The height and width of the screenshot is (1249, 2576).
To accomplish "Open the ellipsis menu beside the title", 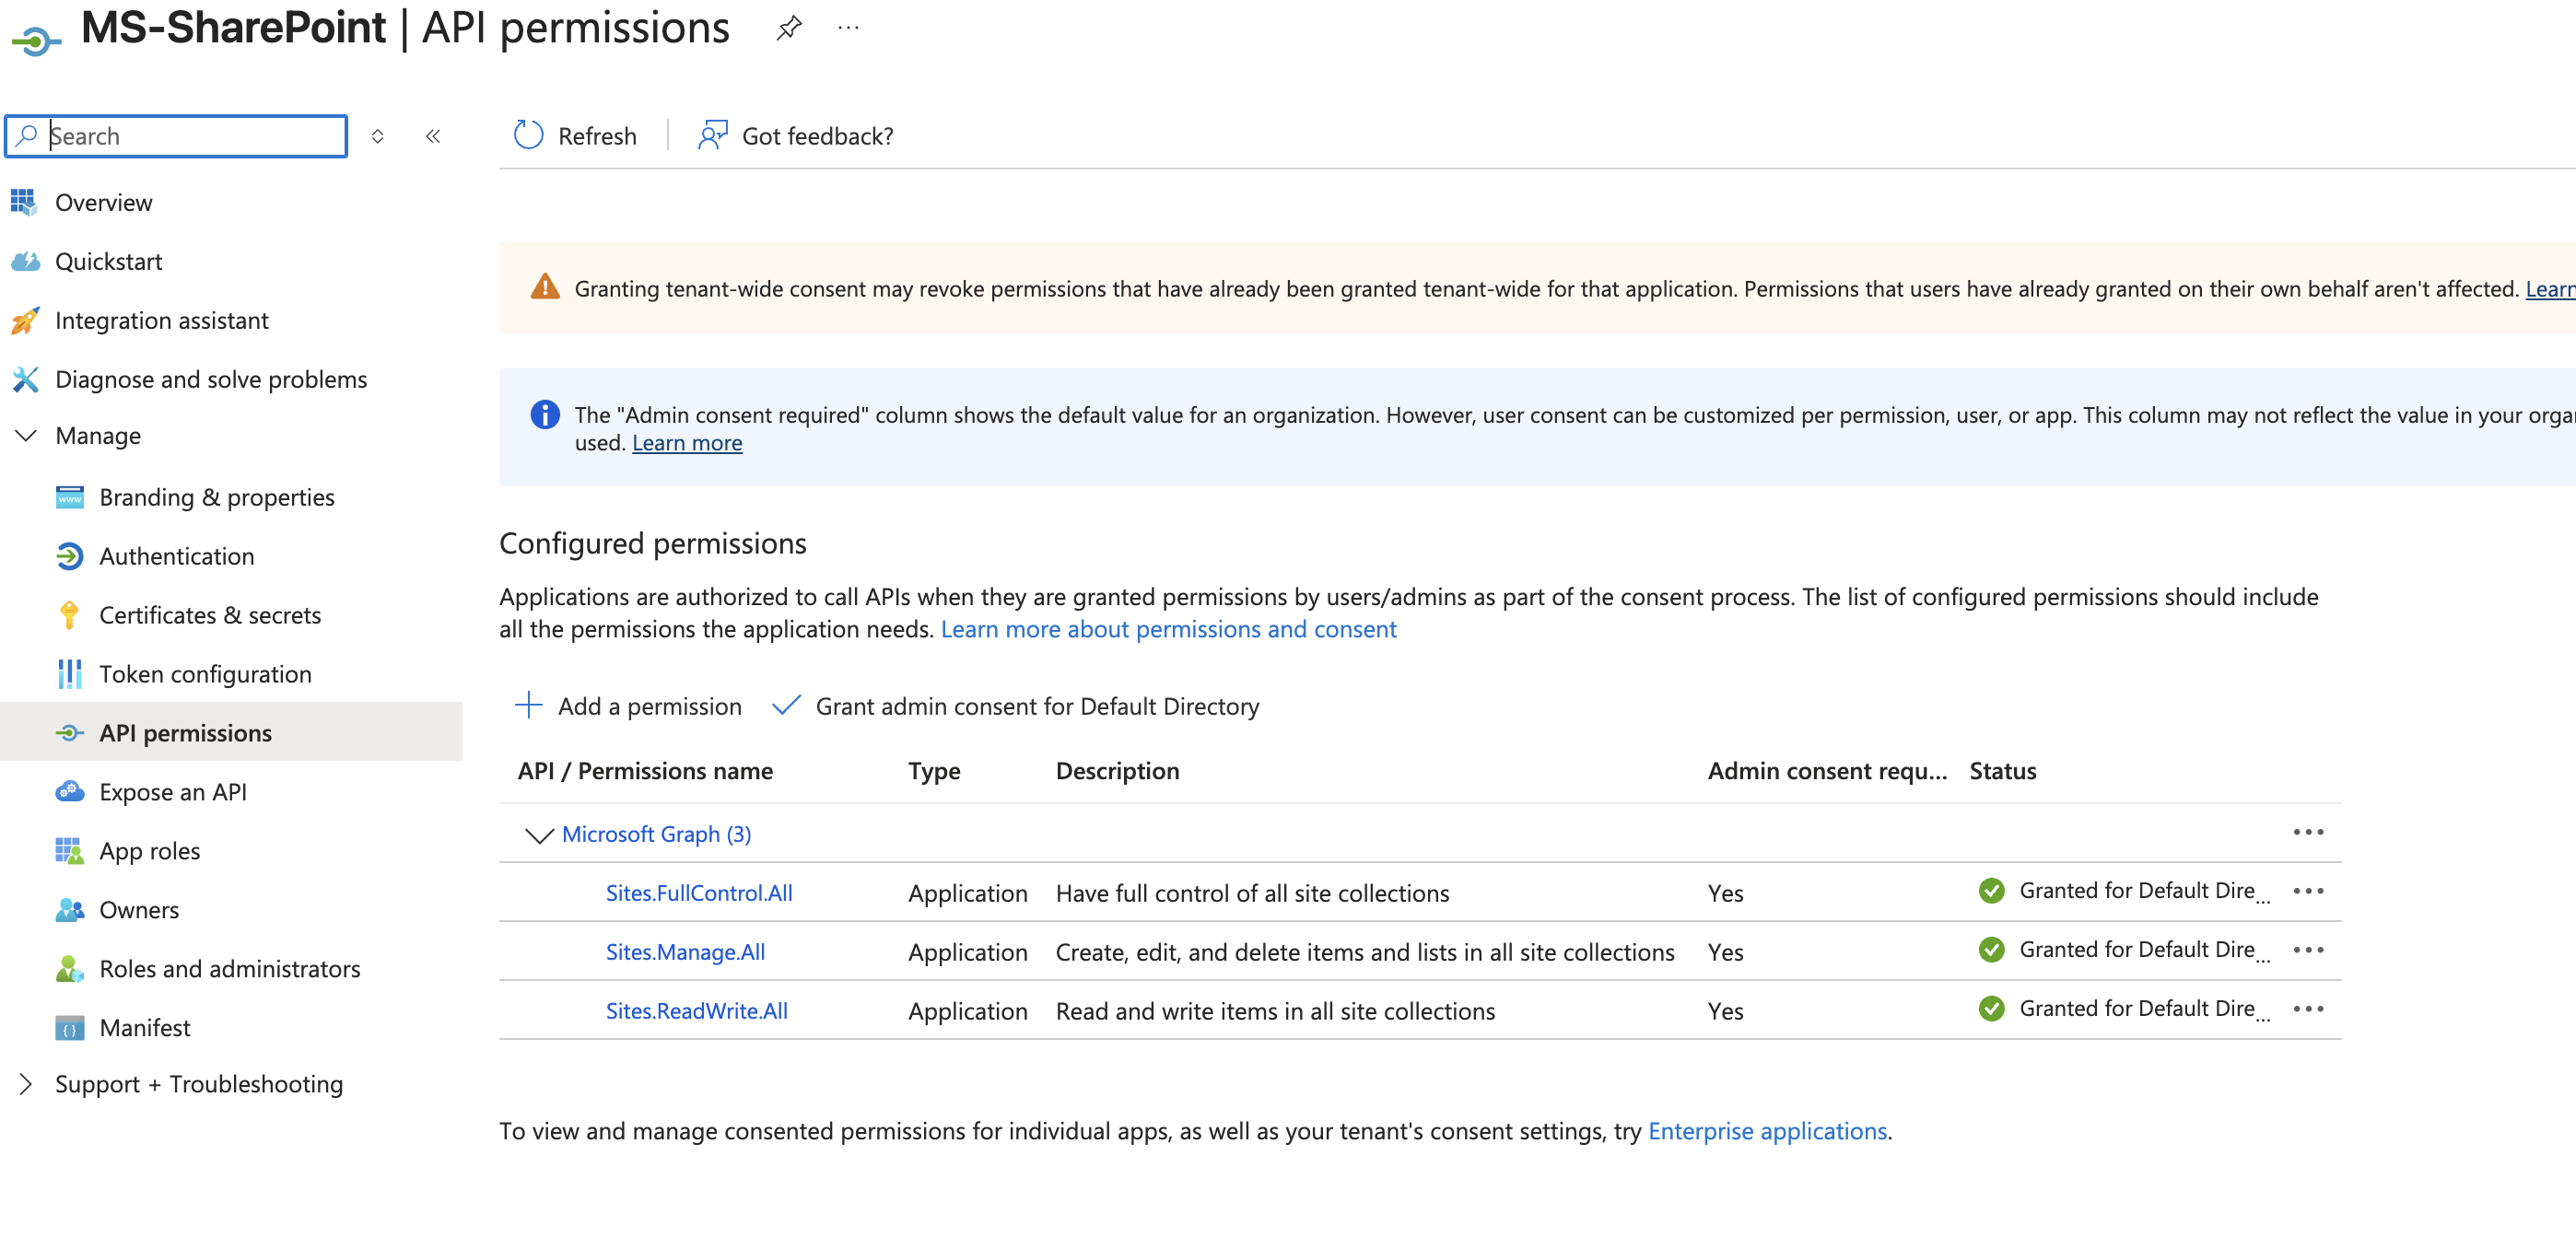I will coord(848,28).
